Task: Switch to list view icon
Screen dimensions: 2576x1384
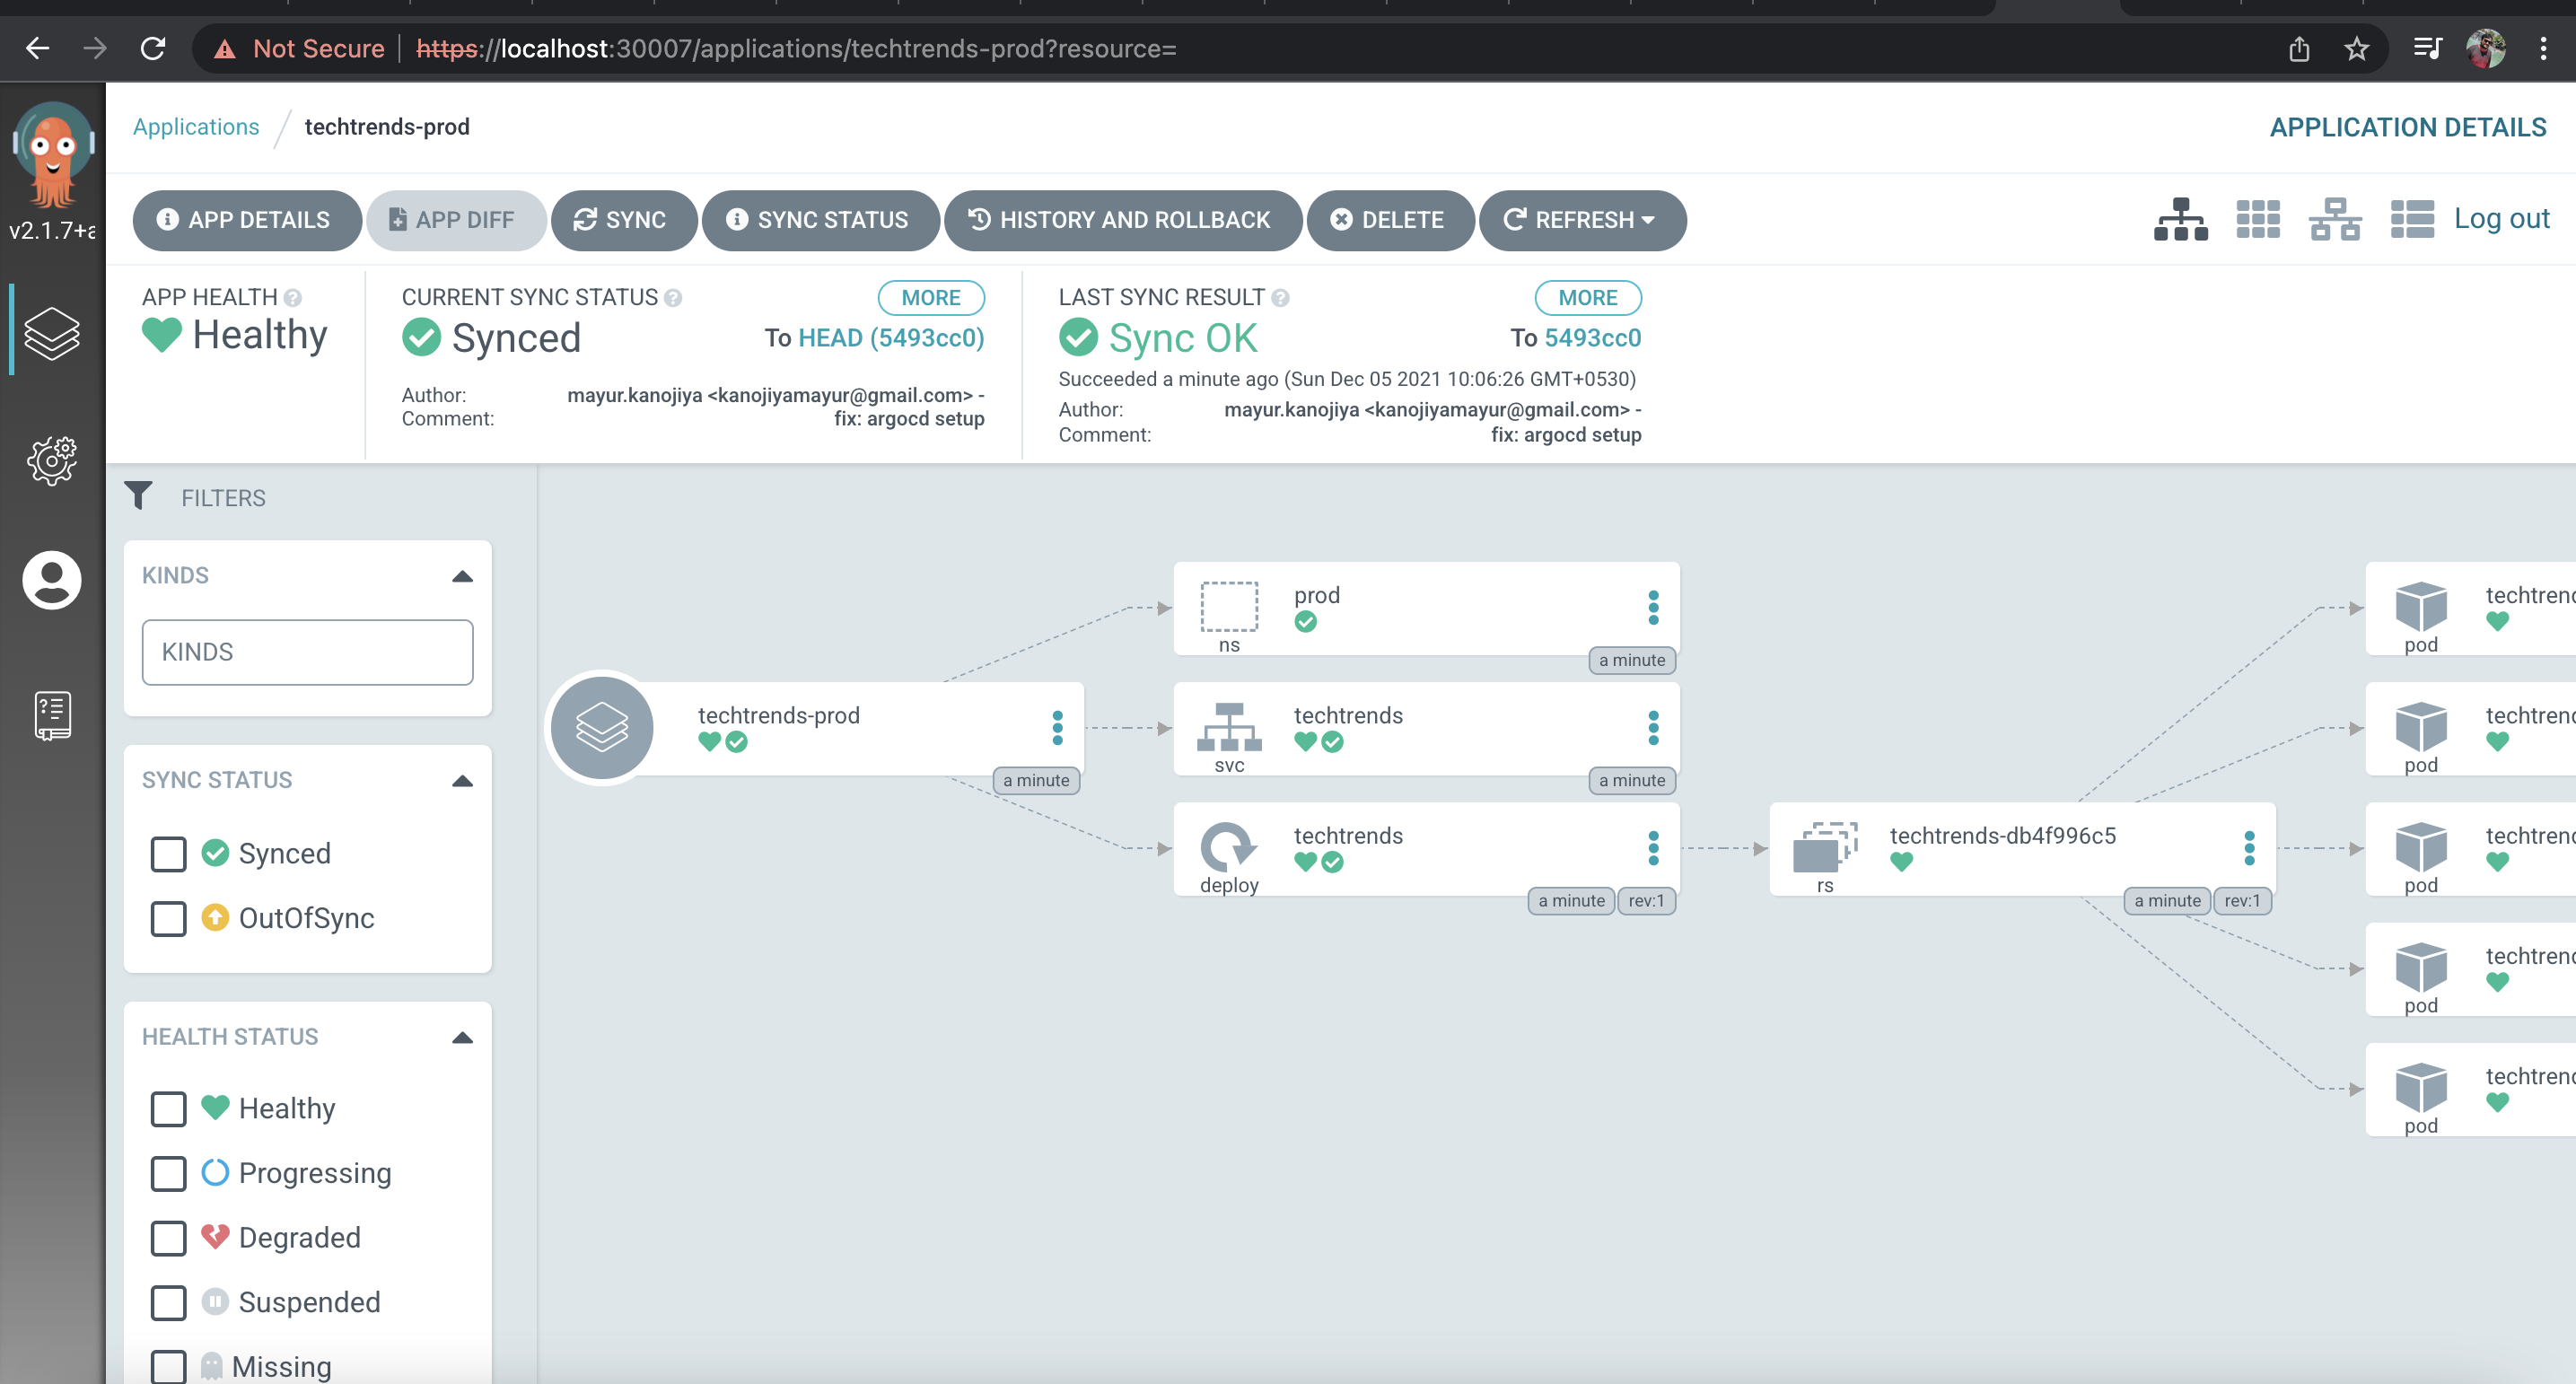Action: coord(2411,220)
